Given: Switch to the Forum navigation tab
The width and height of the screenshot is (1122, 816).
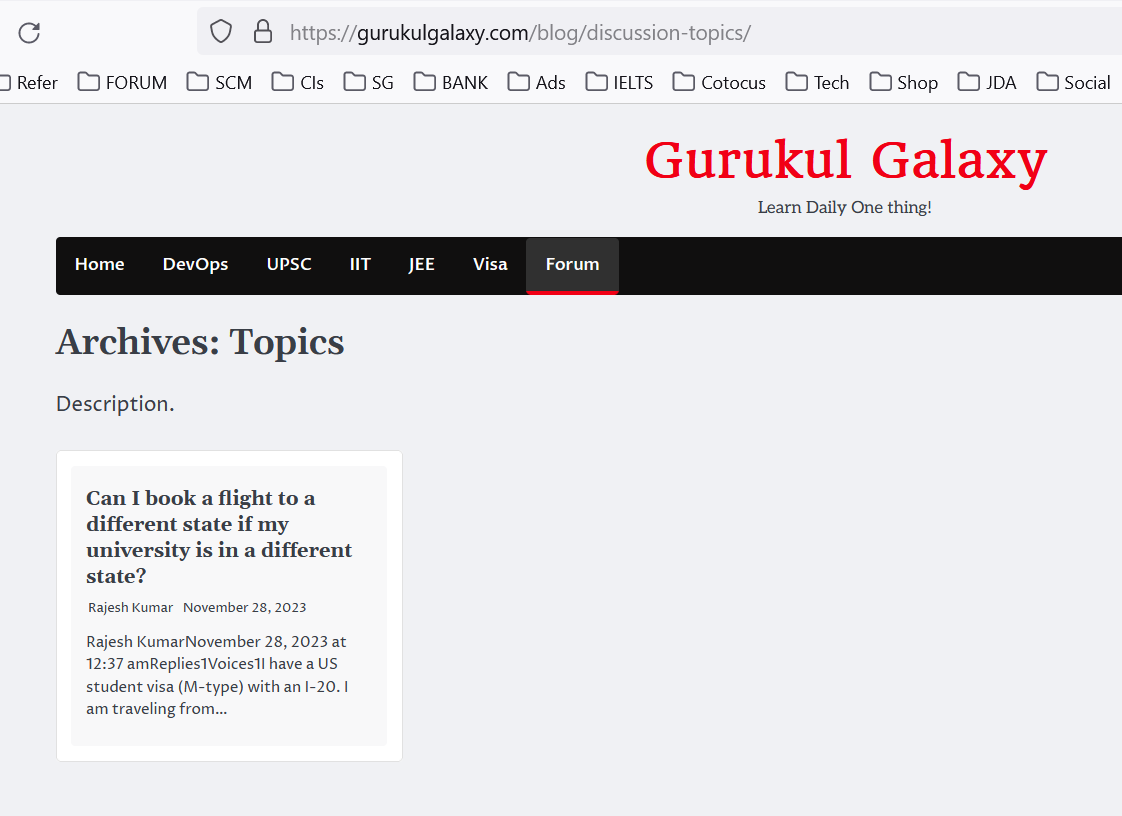Looking at the screenshot, I should (x=572, y=264).
